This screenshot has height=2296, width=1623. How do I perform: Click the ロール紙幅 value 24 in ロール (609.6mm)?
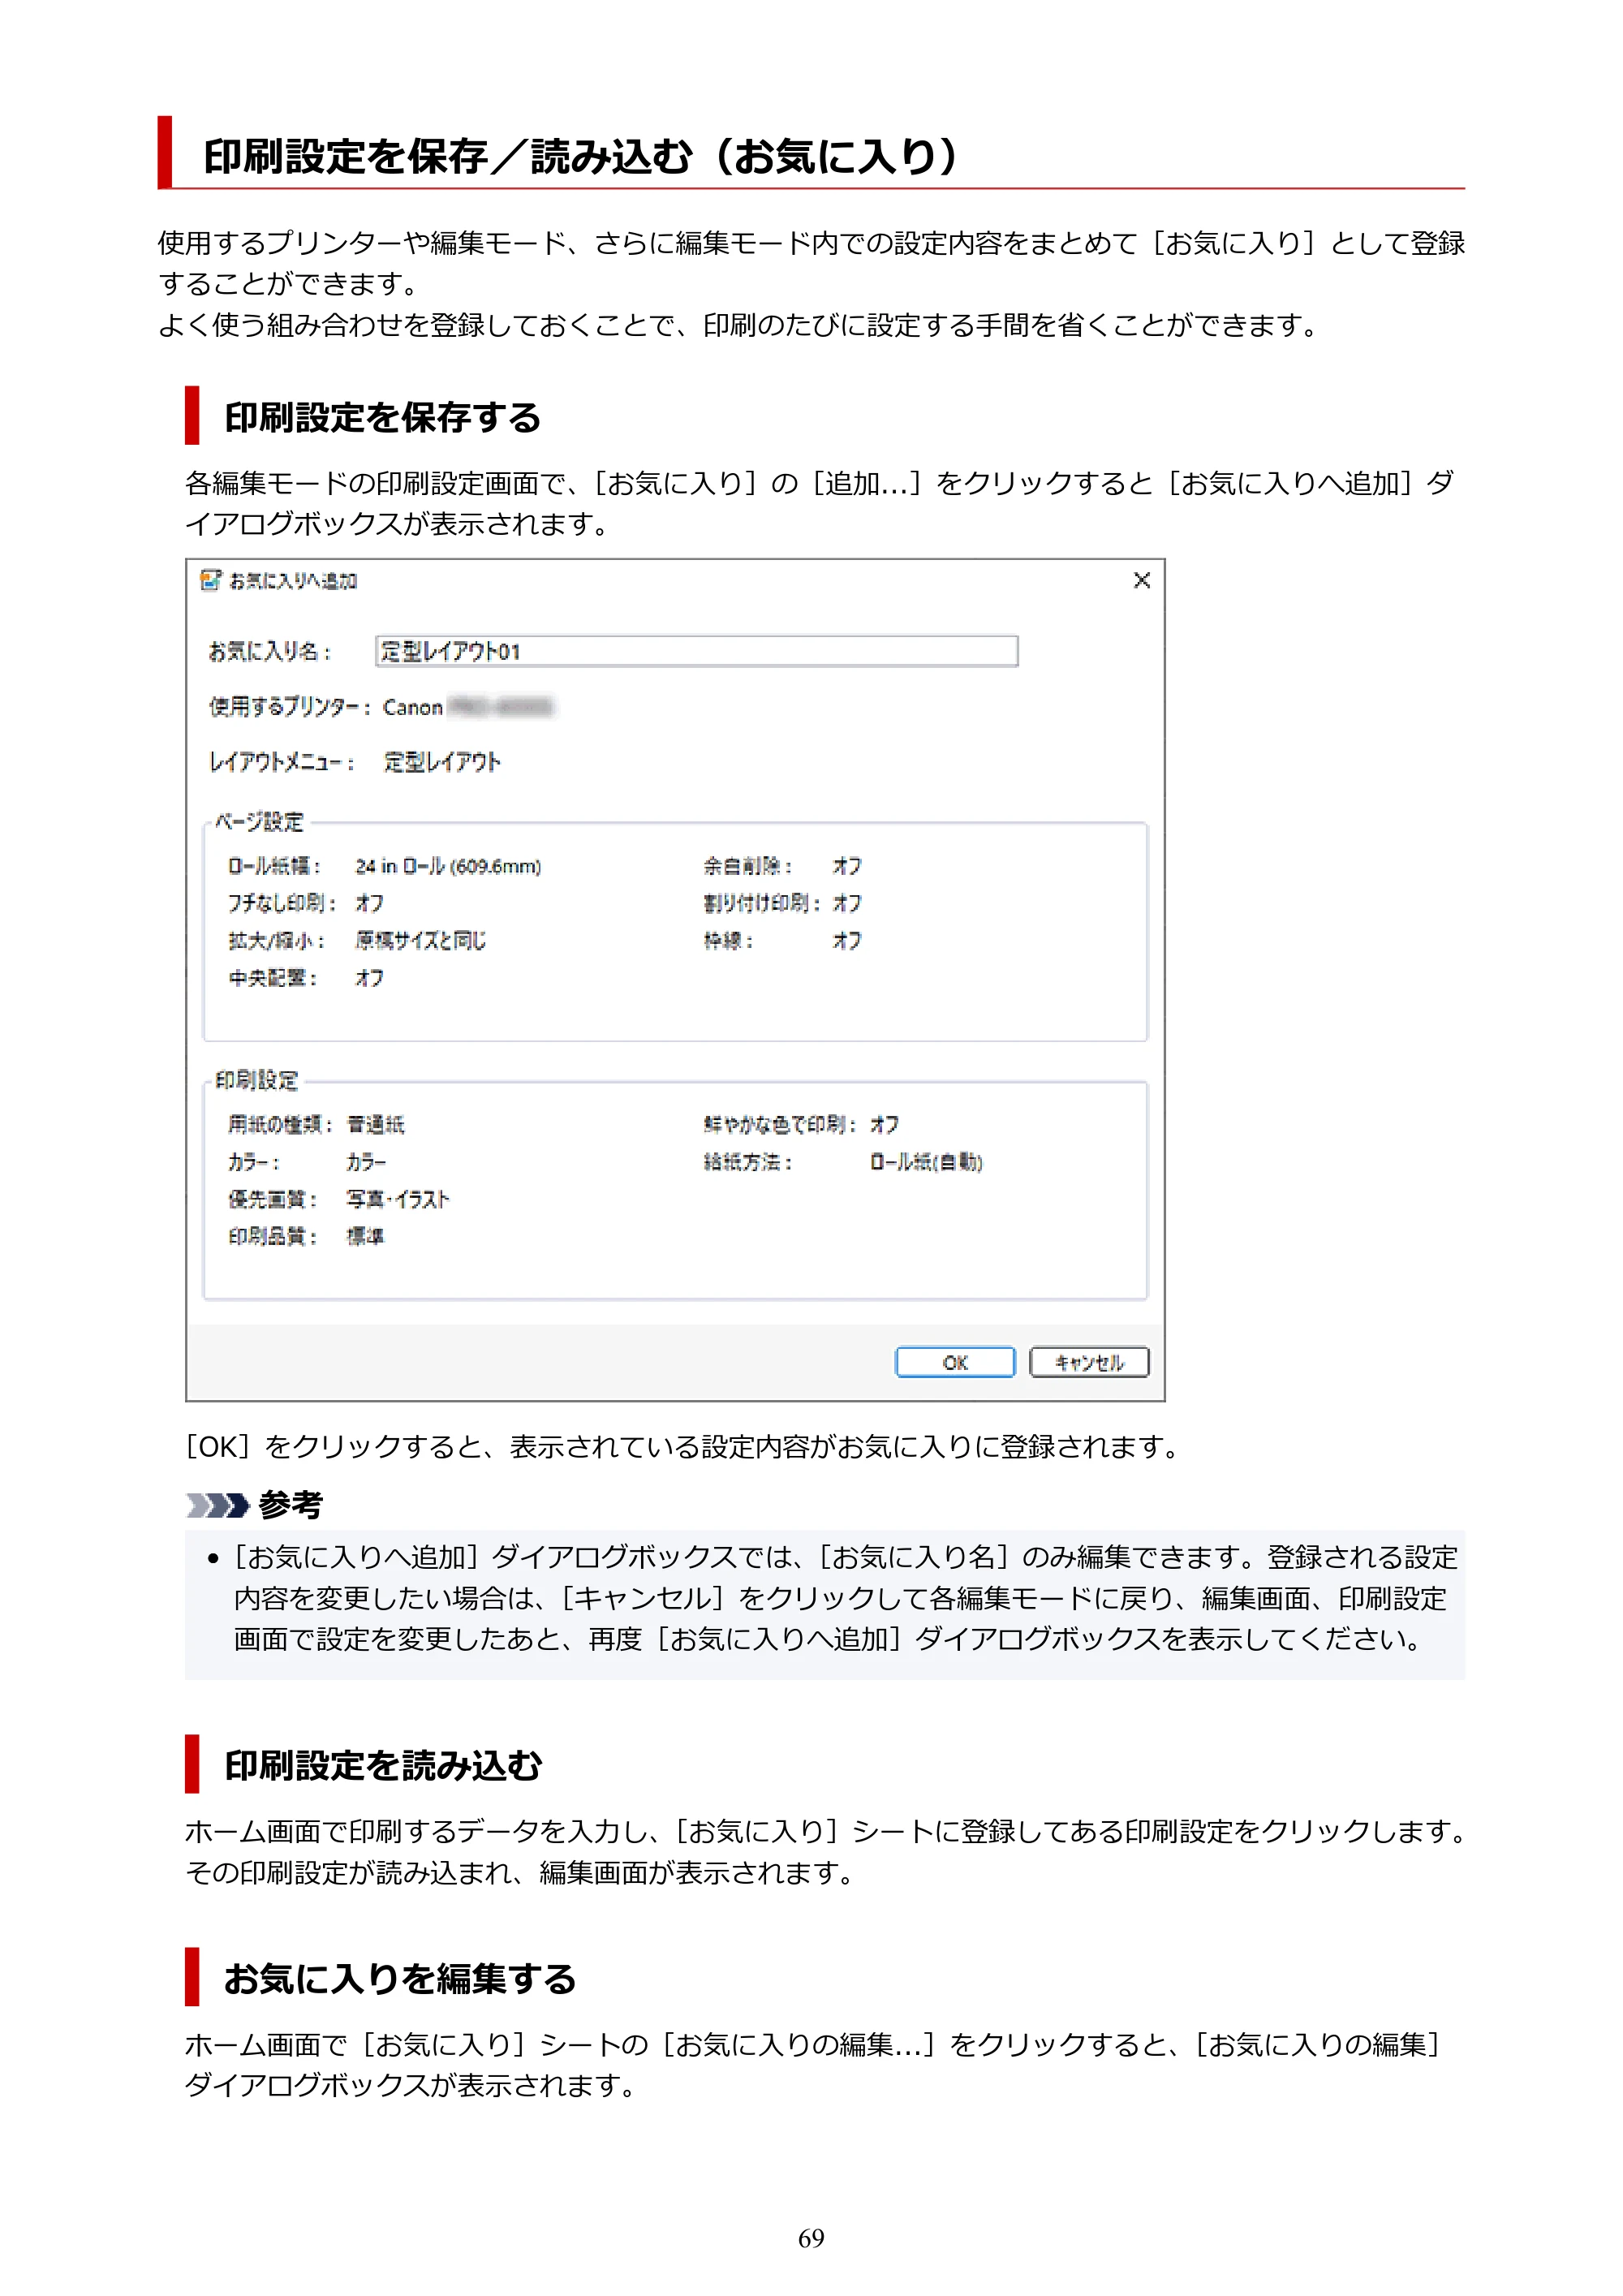(x=448, y=866)
